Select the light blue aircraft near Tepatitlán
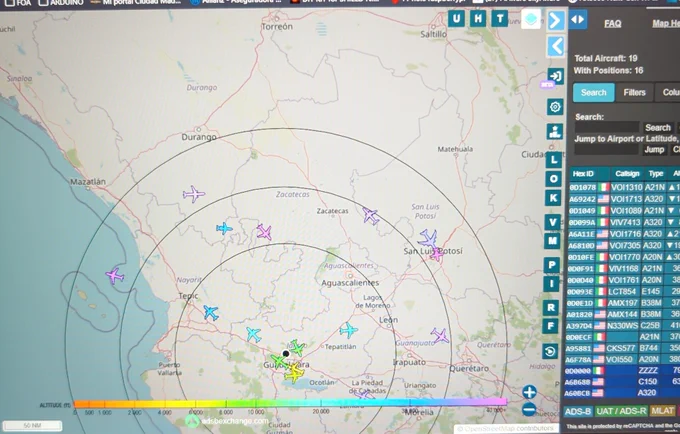This screenshot has width=680, height=434. (x=348, y=330)
